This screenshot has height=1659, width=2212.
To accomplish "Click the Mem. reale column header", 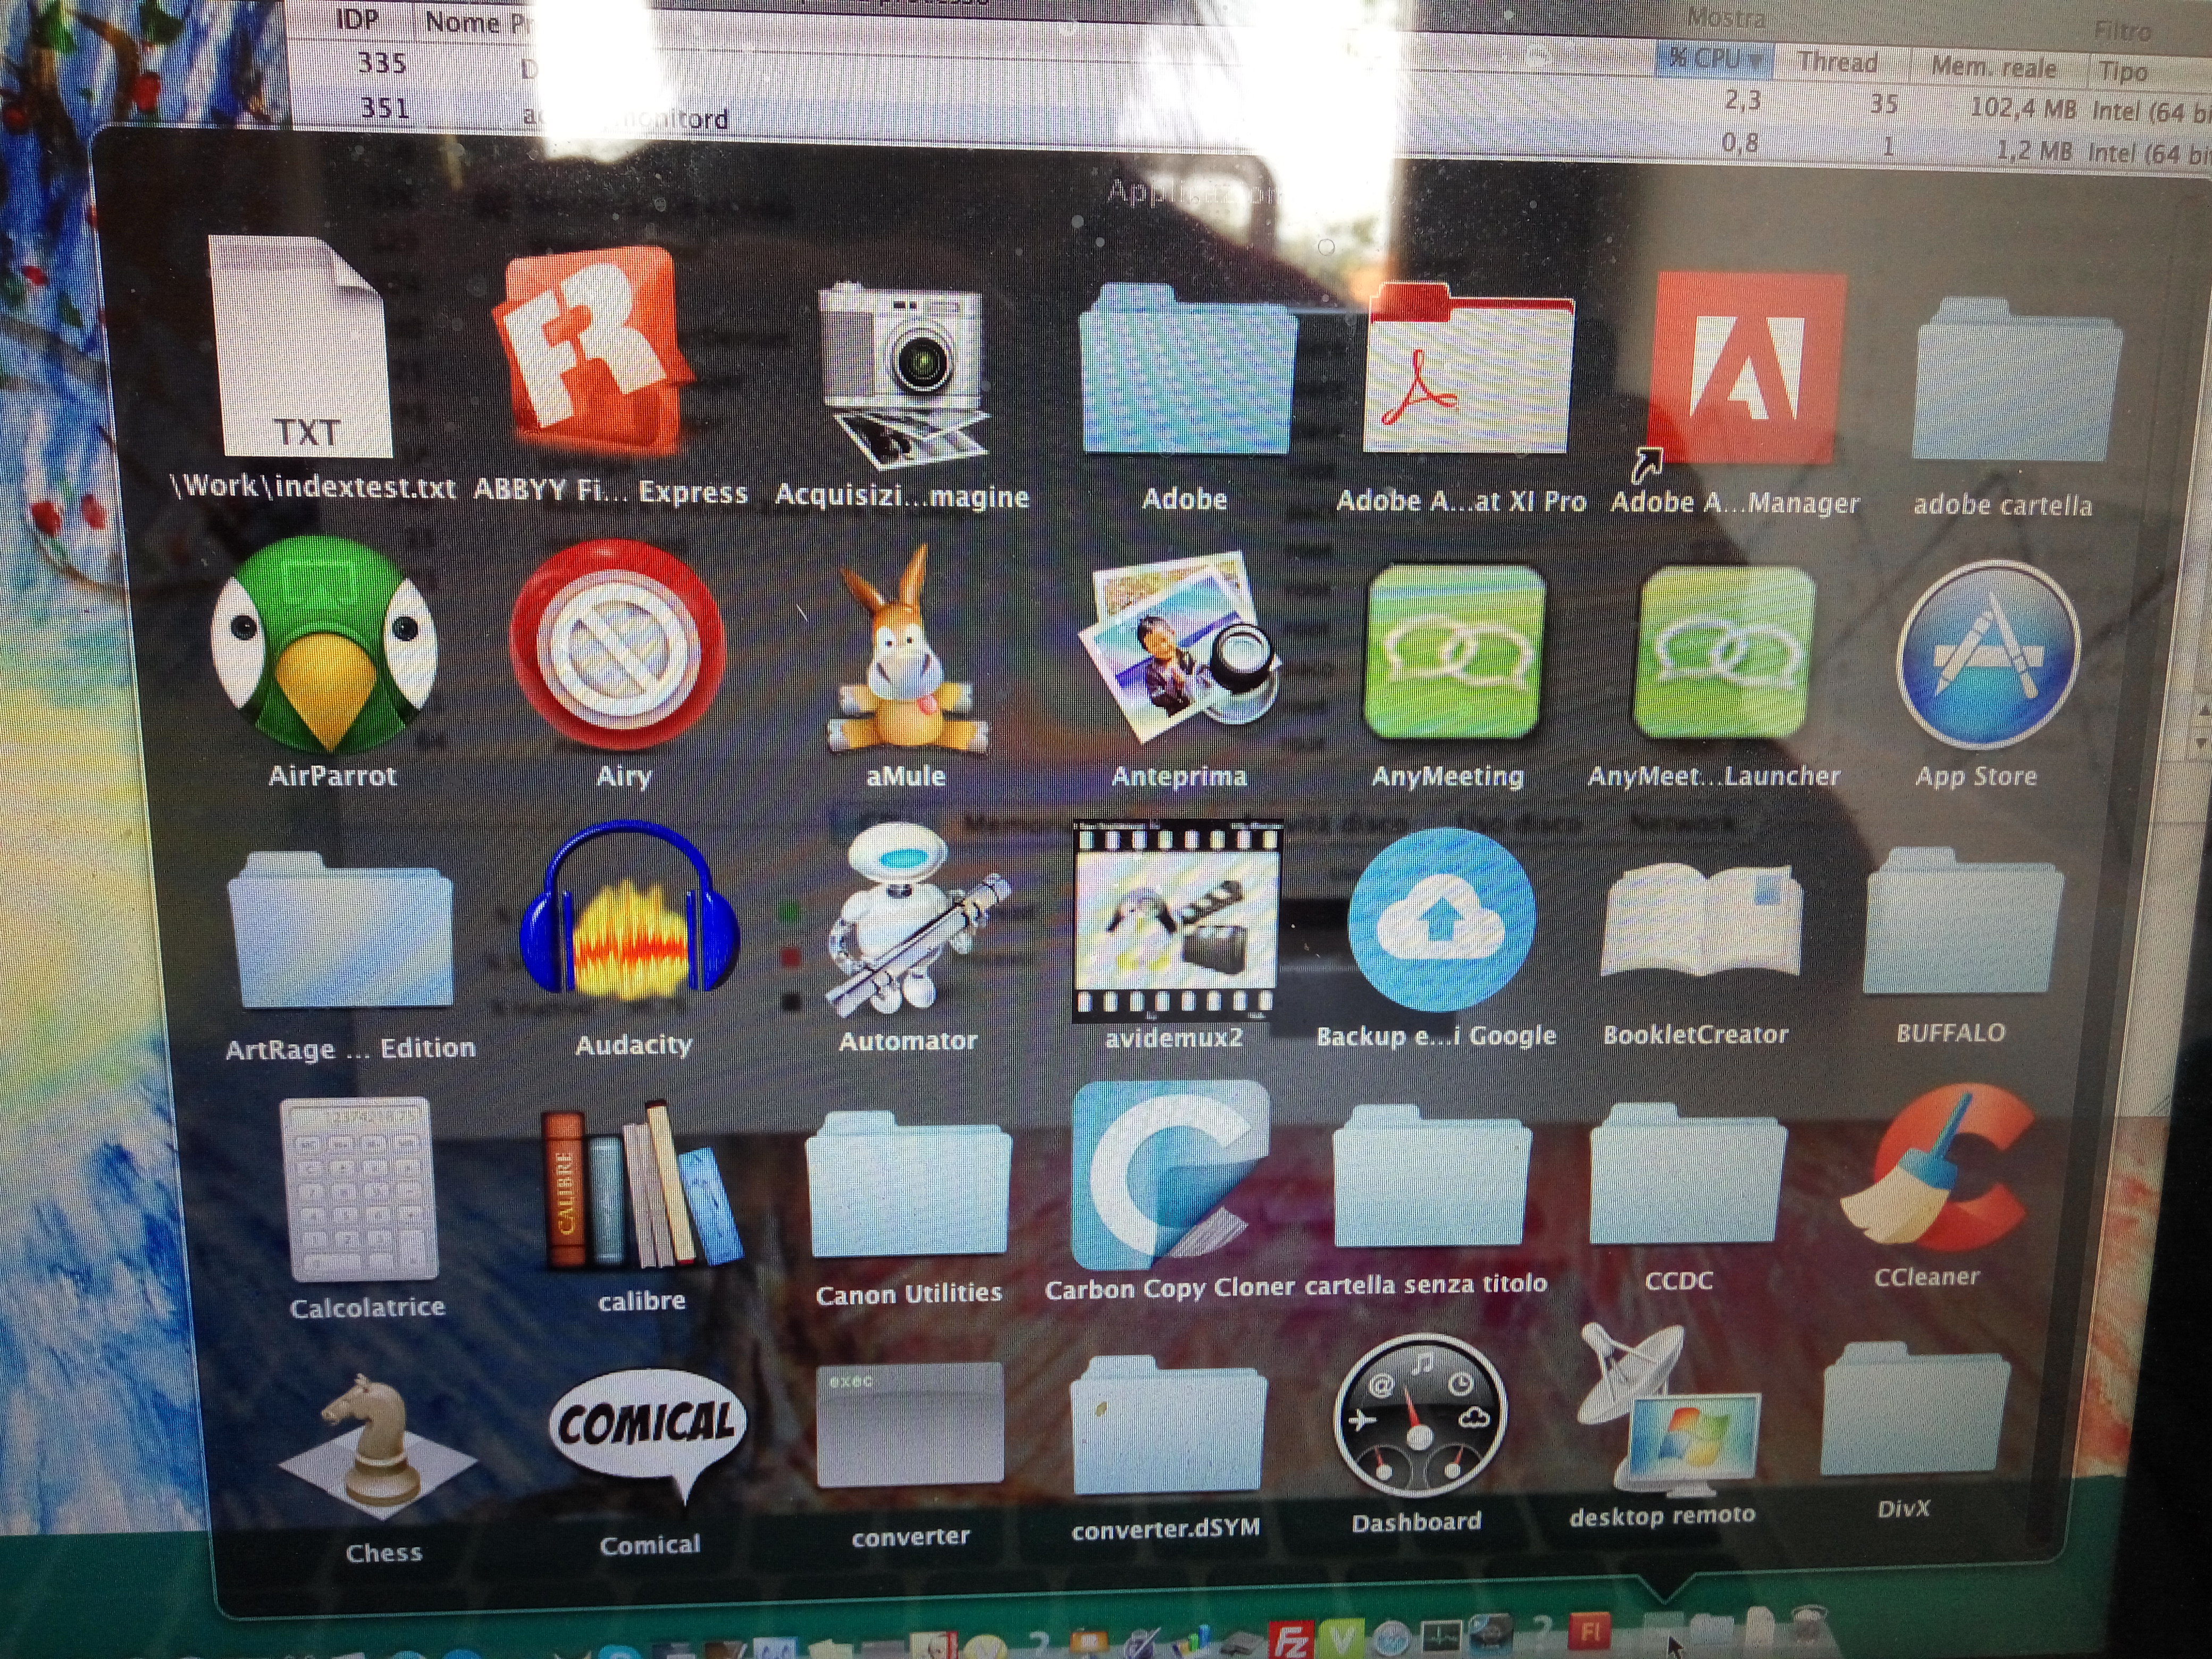I will (x=1993, y=68).
